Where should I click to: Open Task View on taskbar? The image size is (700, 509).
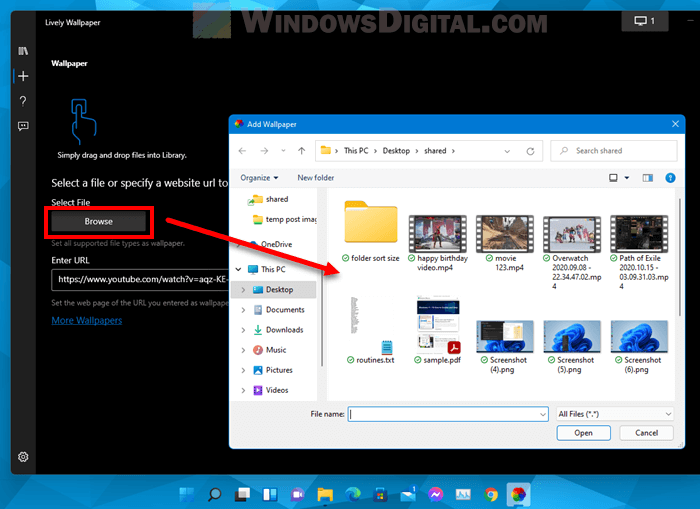click(x=242, y=494)
